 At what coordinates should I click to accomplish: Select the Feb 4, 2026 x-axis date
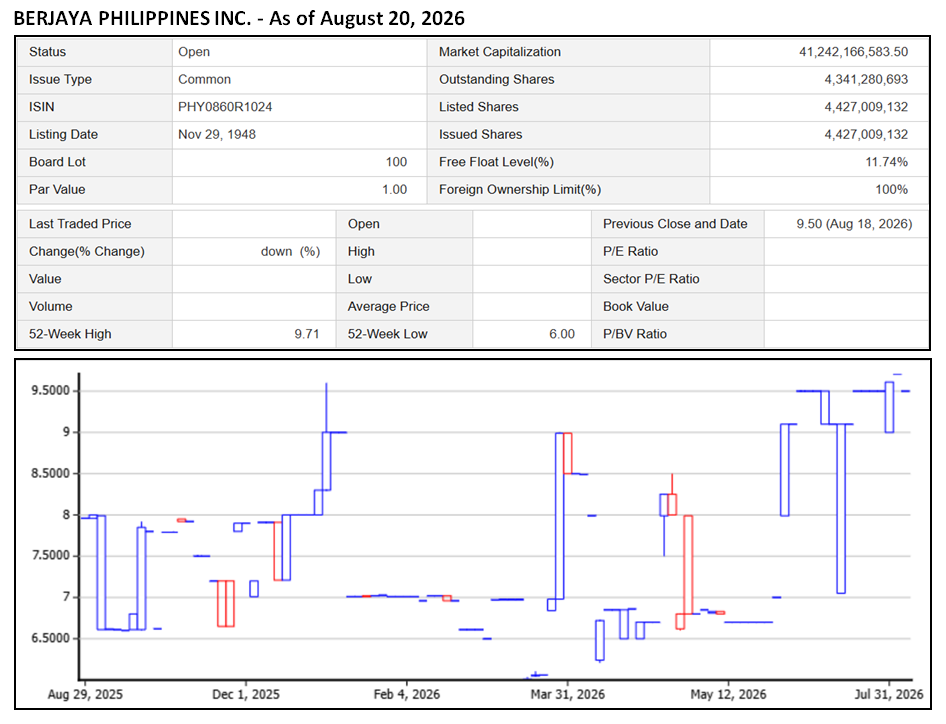tap(407, 694)
